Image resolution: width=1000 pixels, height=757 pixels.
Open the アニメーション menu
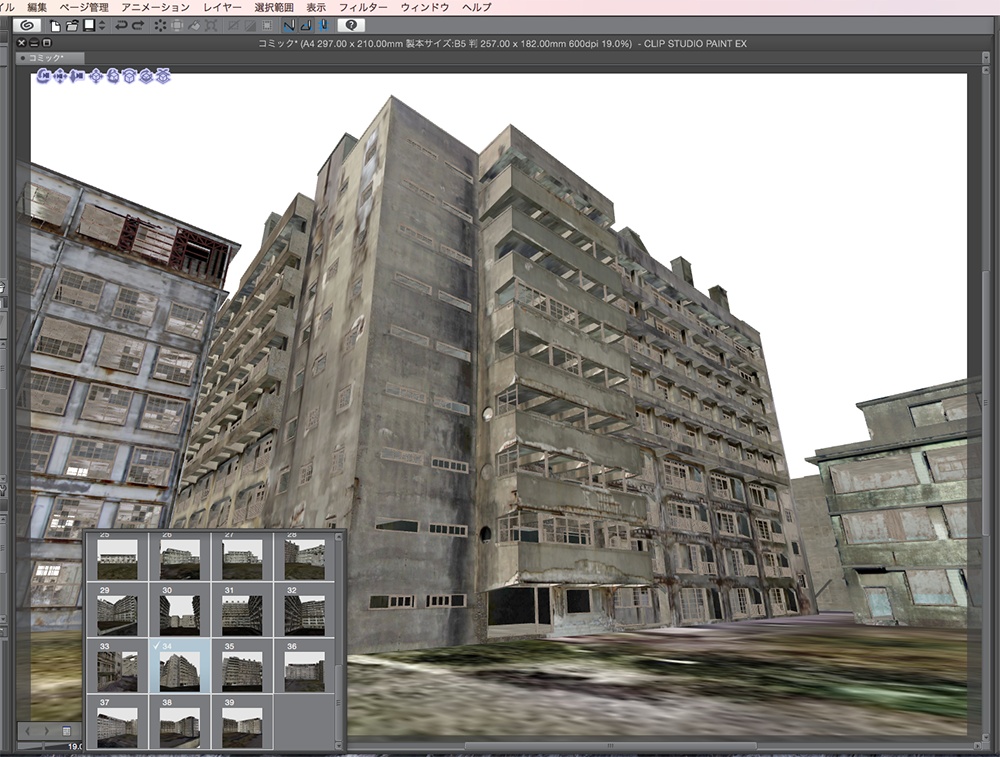click(156, 7)
